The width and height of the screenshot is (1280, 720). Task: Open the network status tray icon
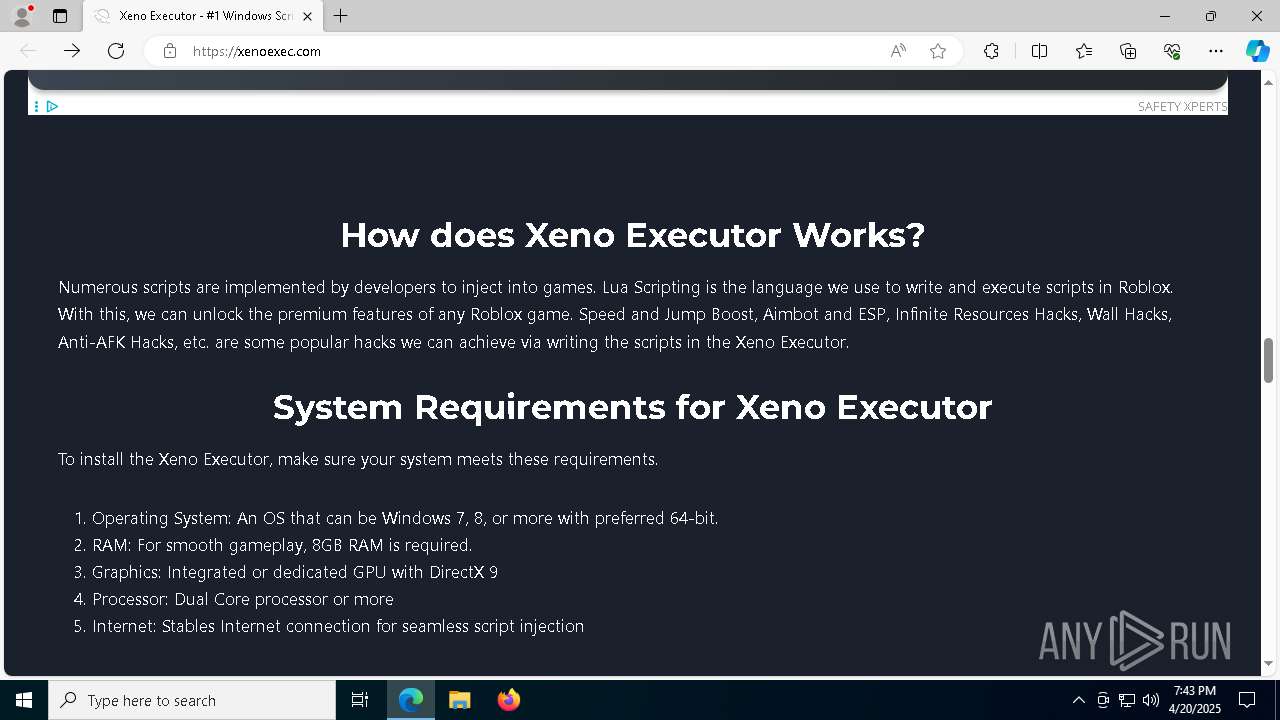point(1127,700)
